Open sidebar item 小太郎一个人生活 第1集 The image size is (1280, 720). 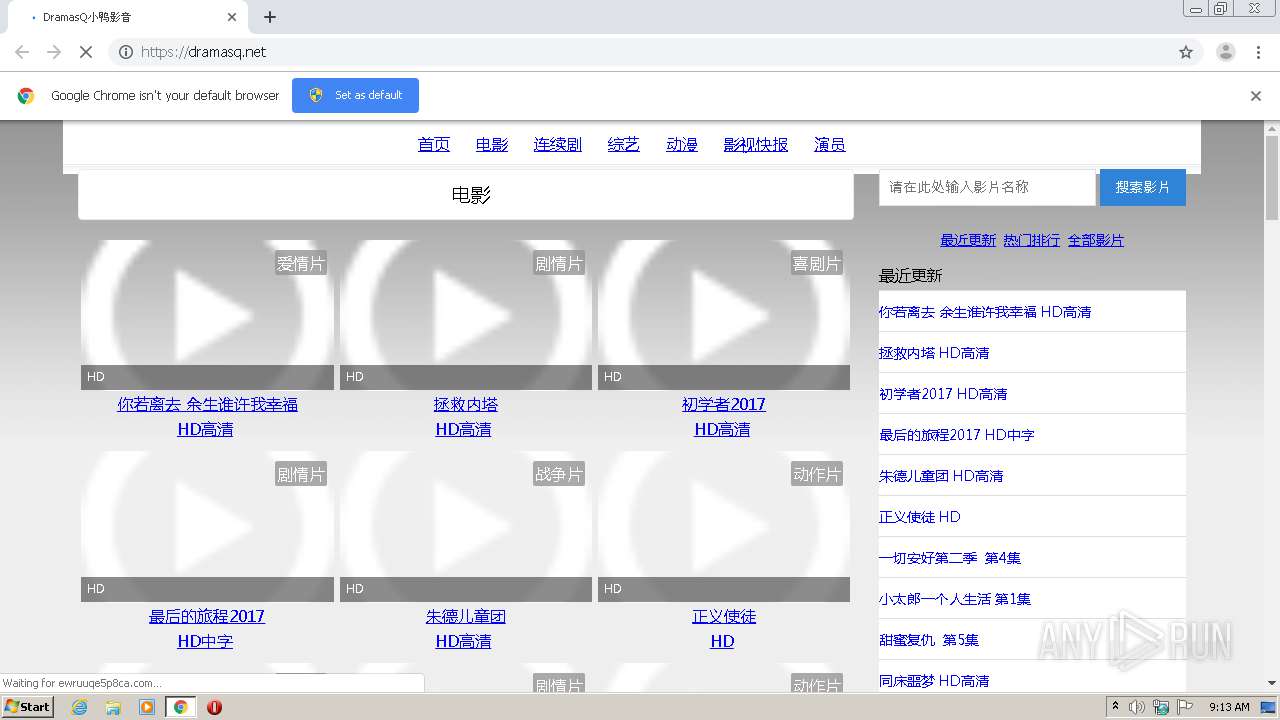pyautogui.click(x=955, y=599)
